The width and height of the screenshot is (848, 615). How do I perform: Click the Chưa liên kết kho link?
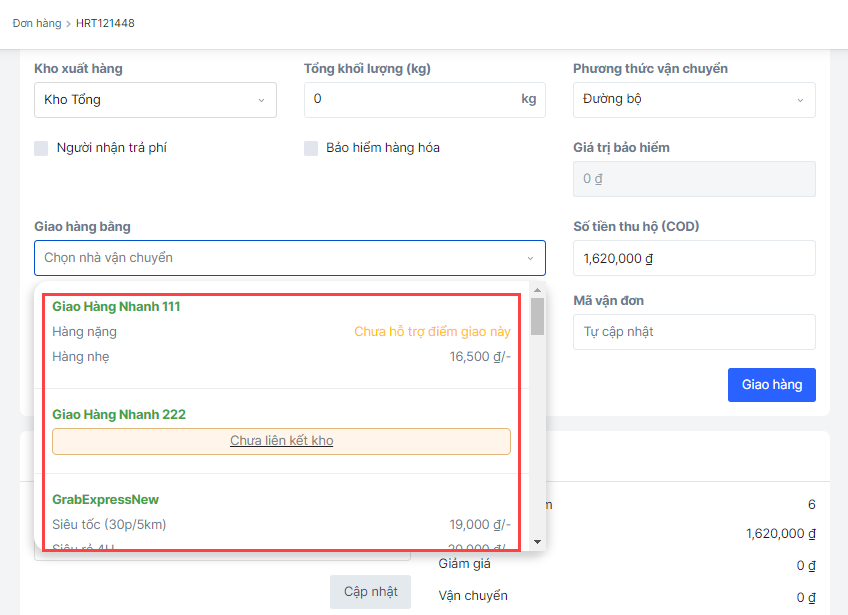click(281, 441)
